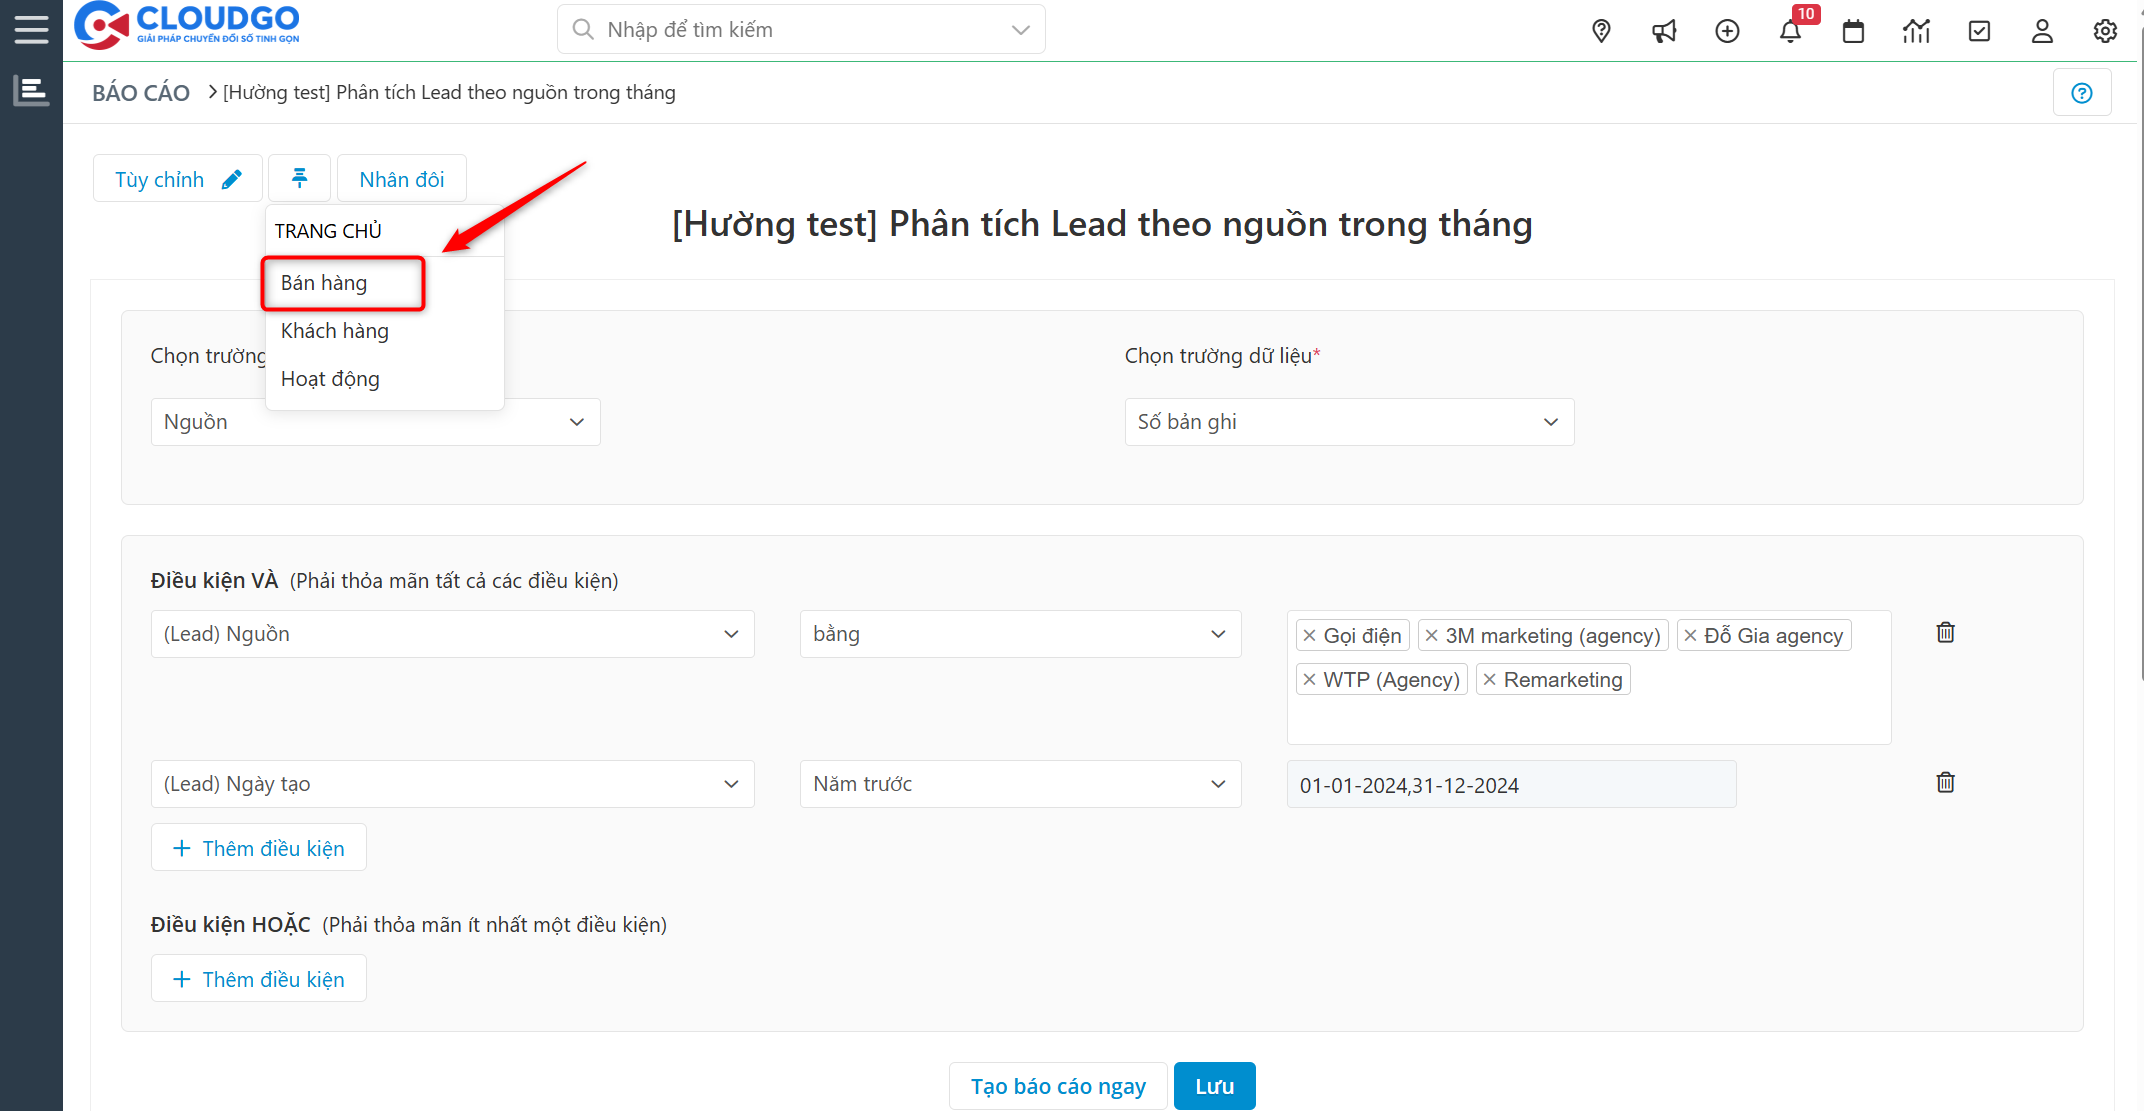Open the tasks checkbox icon
The width and height of the screenshot is (2144, 1111).
[1979, 30]
